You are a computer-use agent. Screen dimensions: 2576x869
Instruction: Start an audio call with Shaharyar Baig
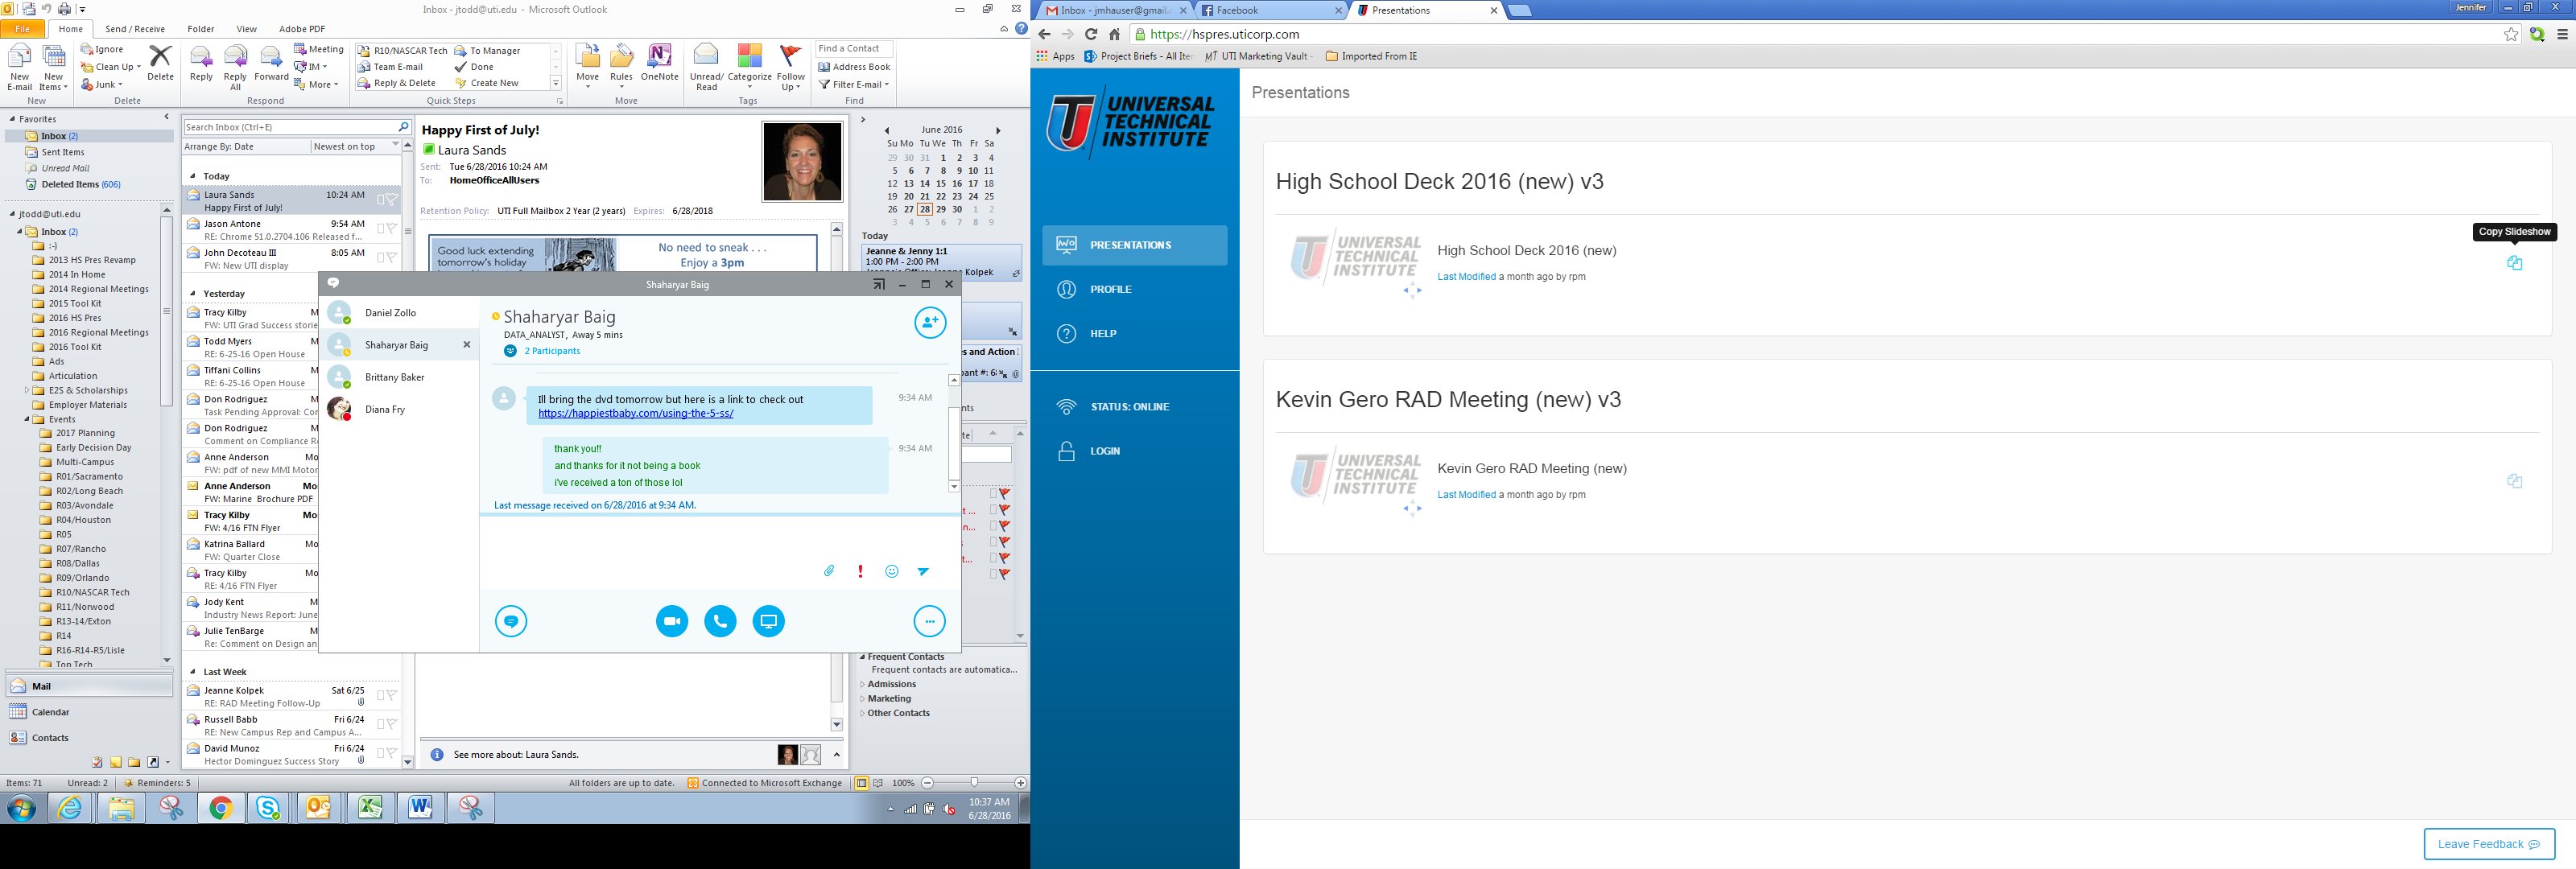(720, 621)
